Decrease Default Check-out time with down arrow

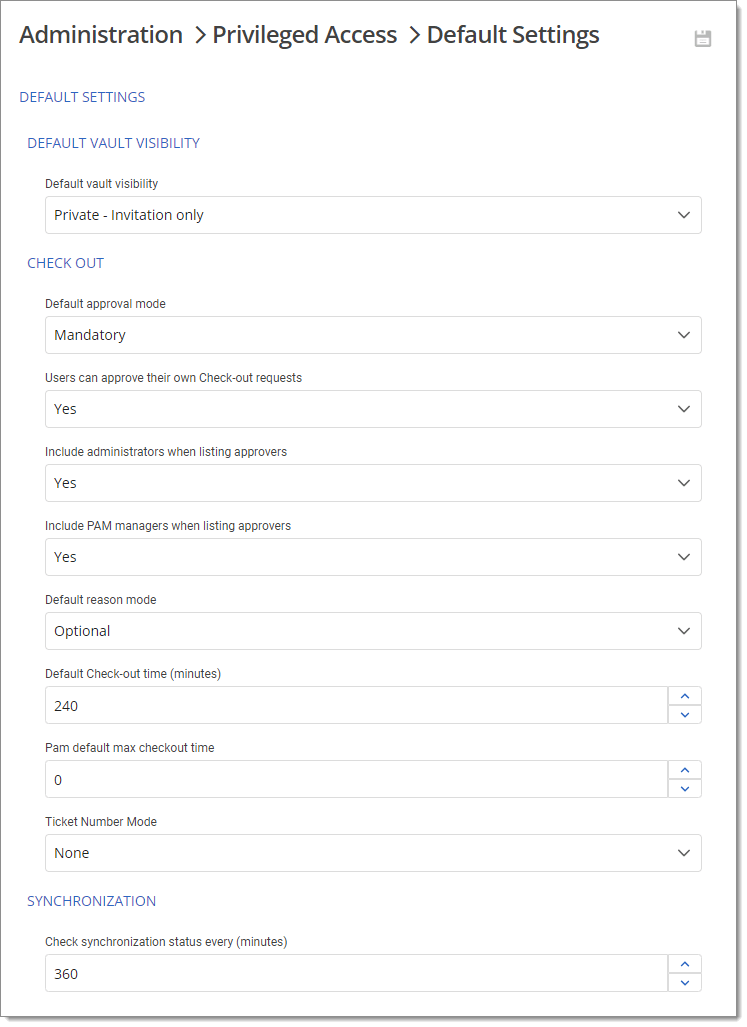tap(685, 714)
